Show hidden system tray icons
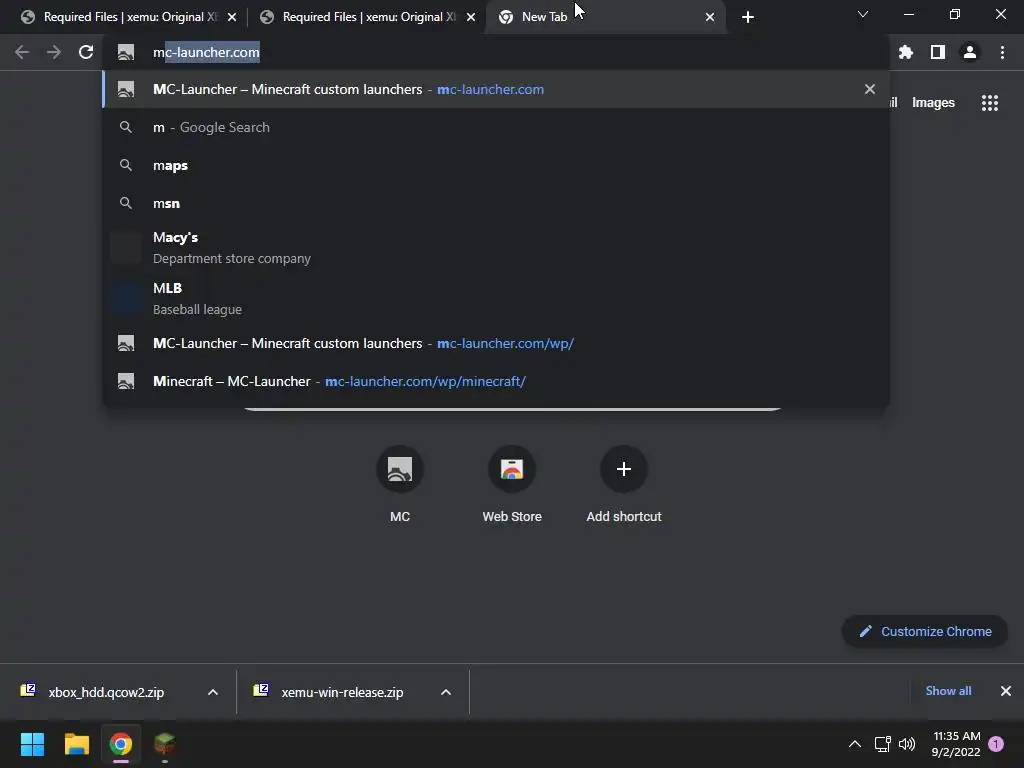This screenshot has width=1024, height=768. point(854,744)
